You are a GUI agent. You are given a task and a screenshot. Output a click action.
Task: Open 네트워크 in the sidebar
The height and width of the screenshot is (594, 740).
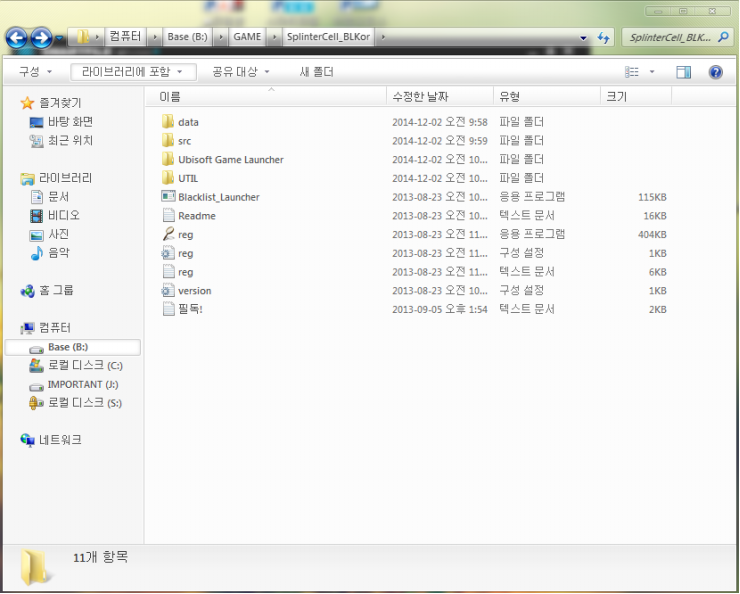[51, 440]
